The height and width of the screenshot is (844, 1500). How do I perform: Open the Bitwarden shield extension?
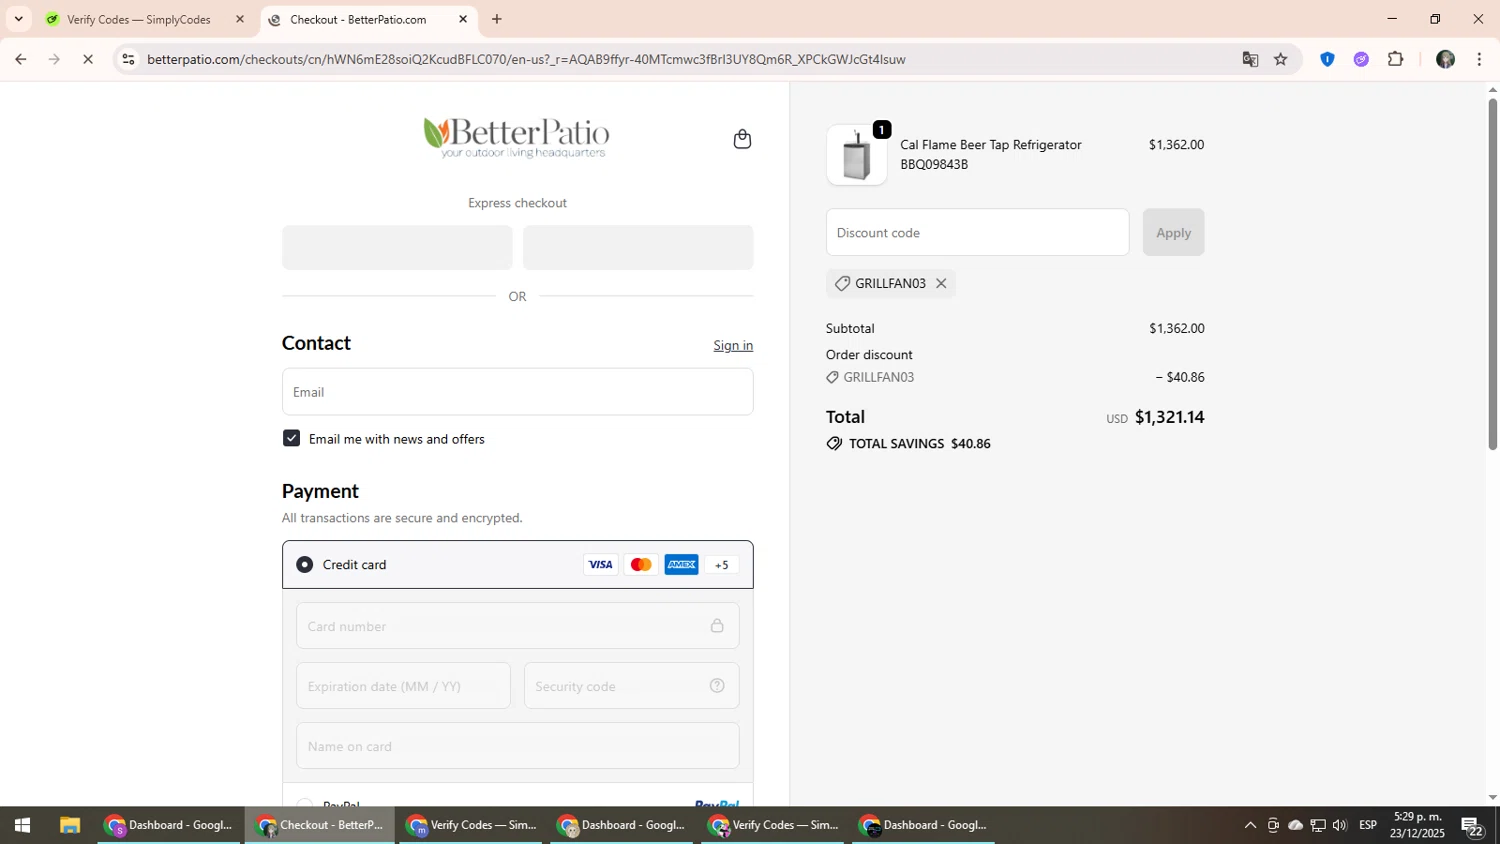[x=1327, y=59]
